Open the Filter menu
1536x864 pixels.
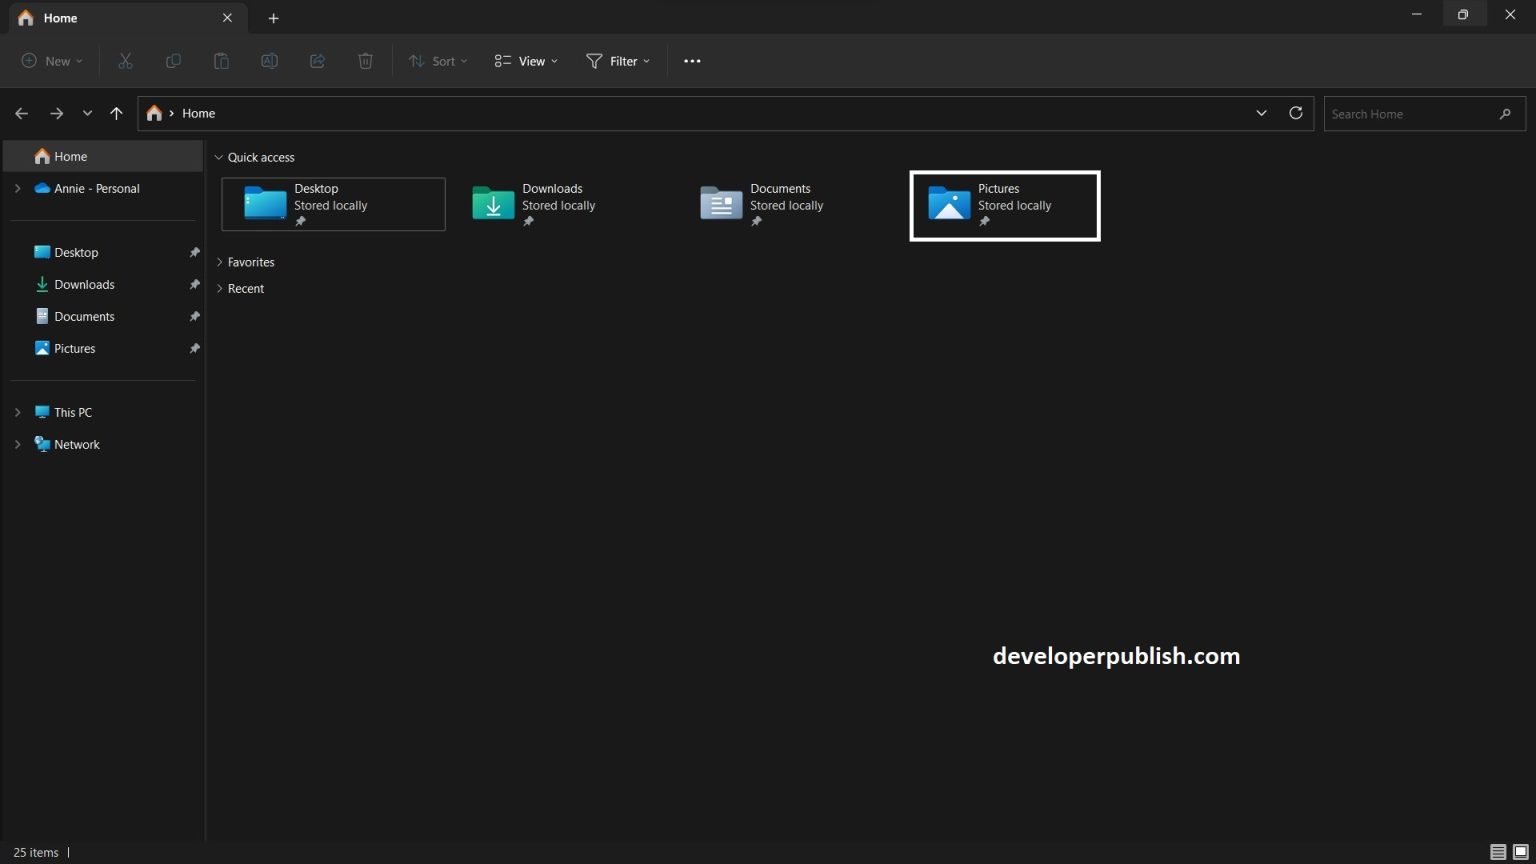(x=617, y=61)
